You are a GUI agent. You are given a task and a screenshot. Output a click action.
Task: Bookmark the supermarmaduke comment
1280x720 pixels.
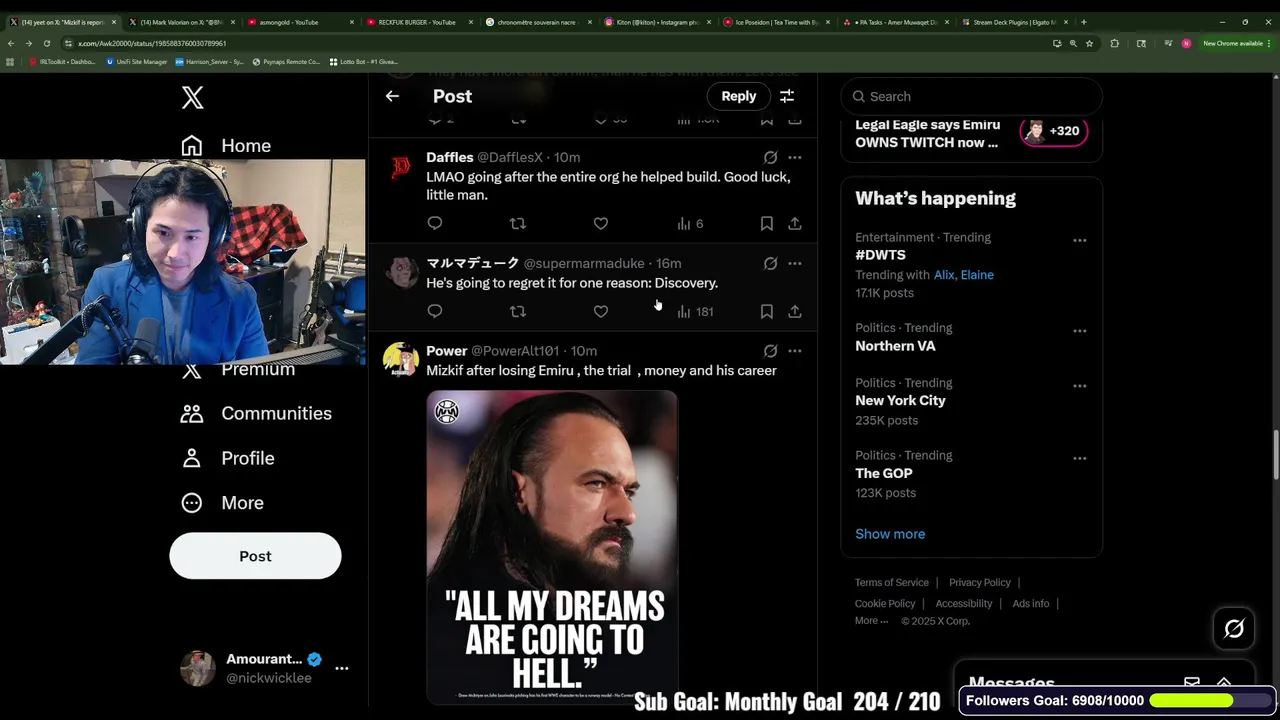[x=766, y=311]
